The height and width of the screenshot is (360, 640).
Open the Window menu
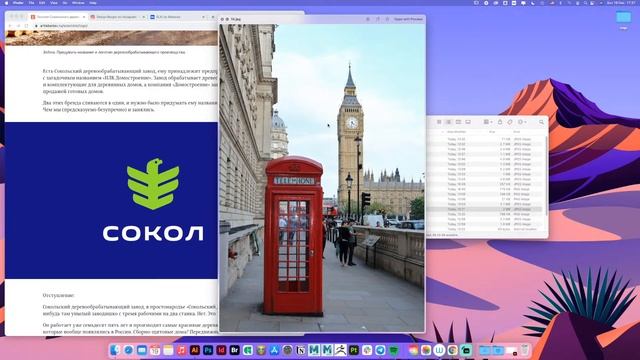[x=78, y=3]
